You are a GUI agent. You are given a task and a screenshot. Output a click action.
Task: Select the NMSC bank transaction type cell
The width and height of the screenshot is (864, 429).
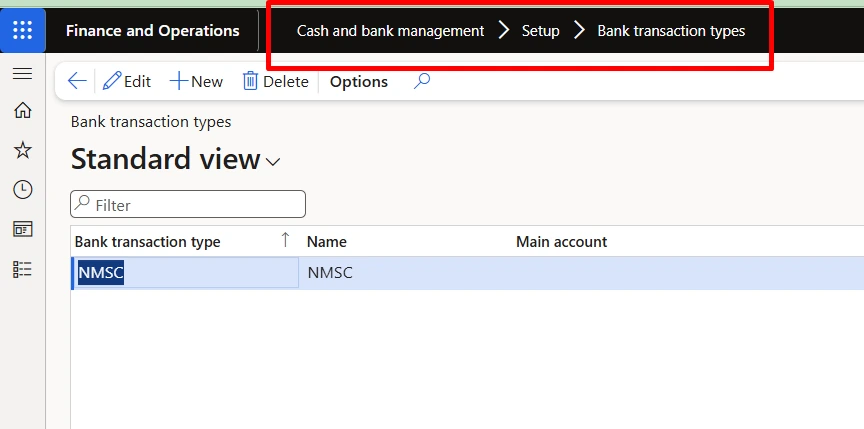tap(185, 273)
